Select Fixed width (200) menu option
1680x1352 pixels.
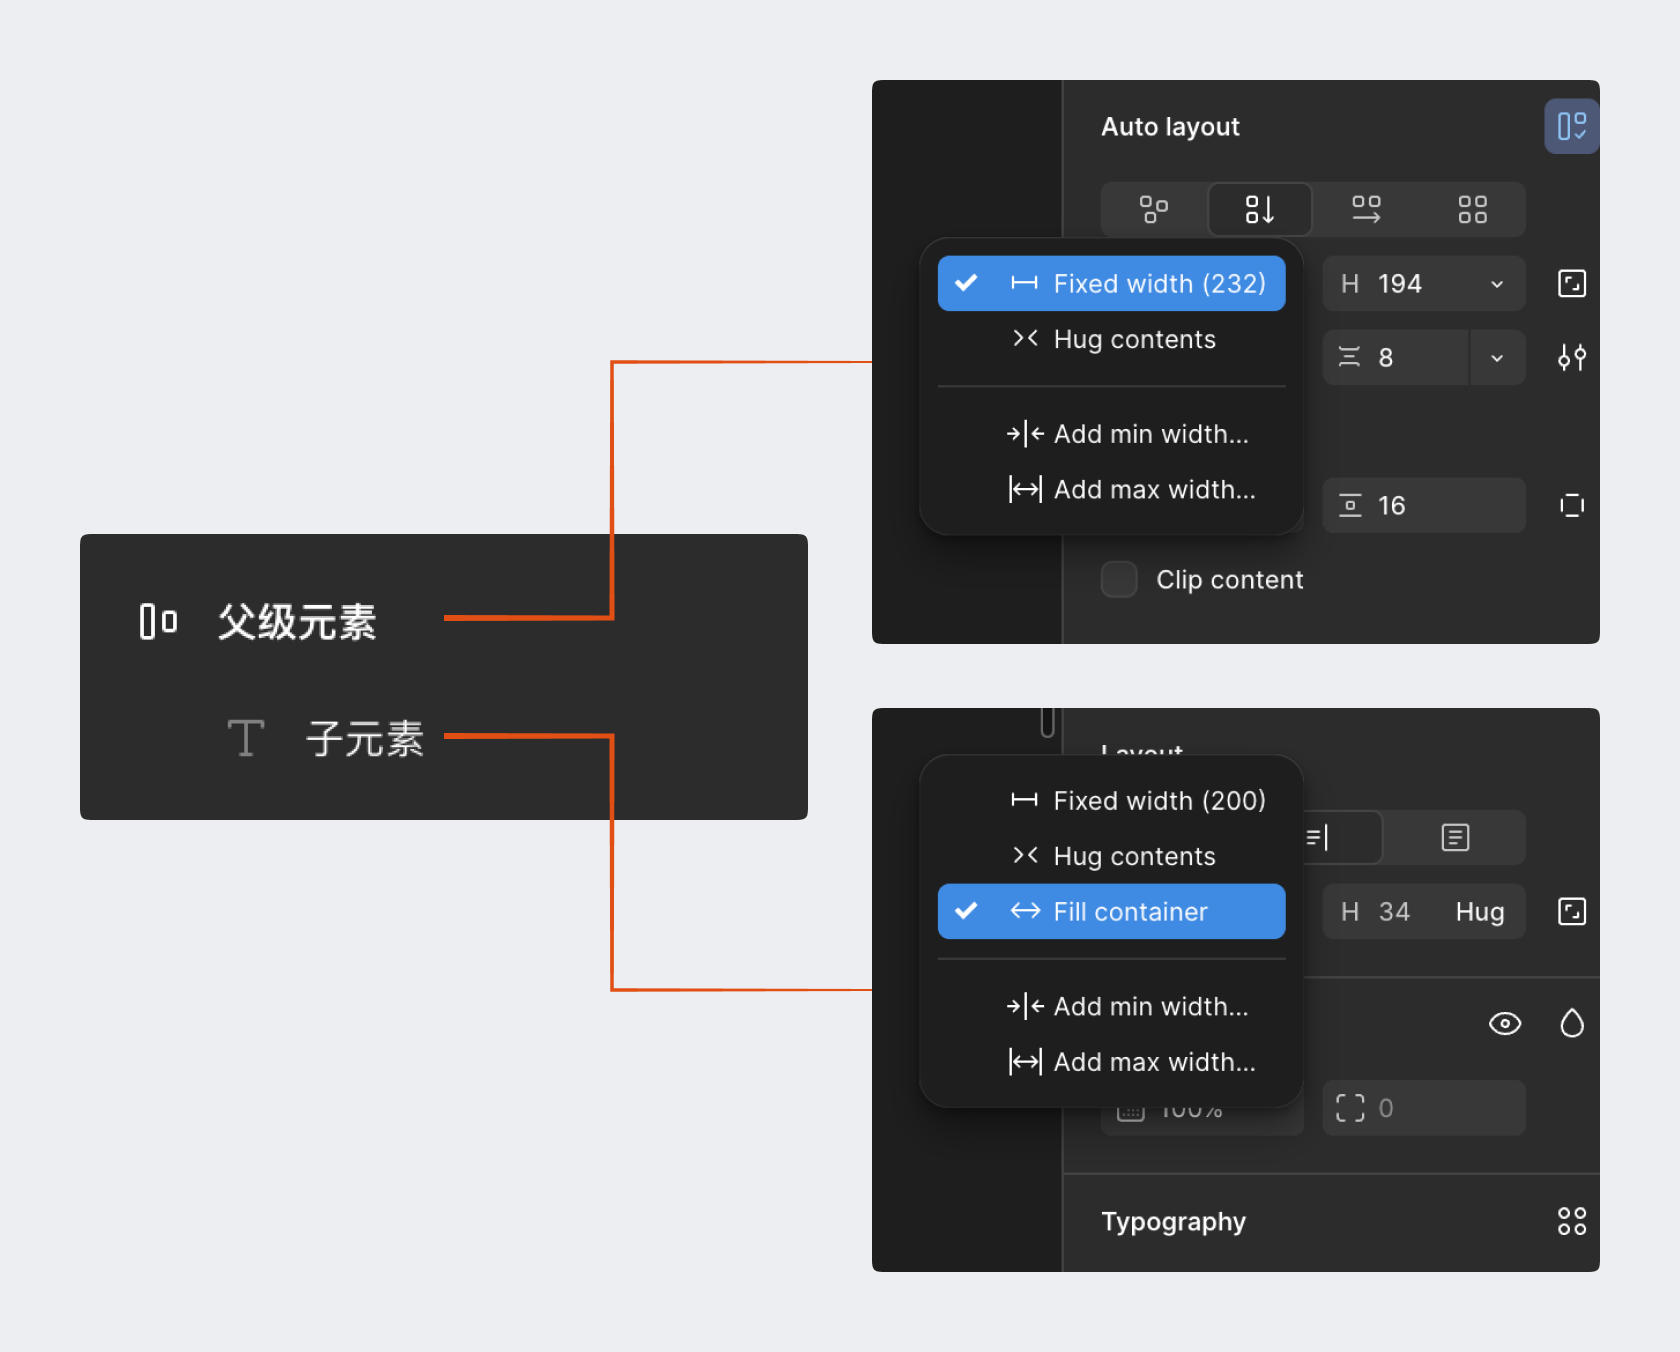pyautogui.click(x=1158, y=801)
